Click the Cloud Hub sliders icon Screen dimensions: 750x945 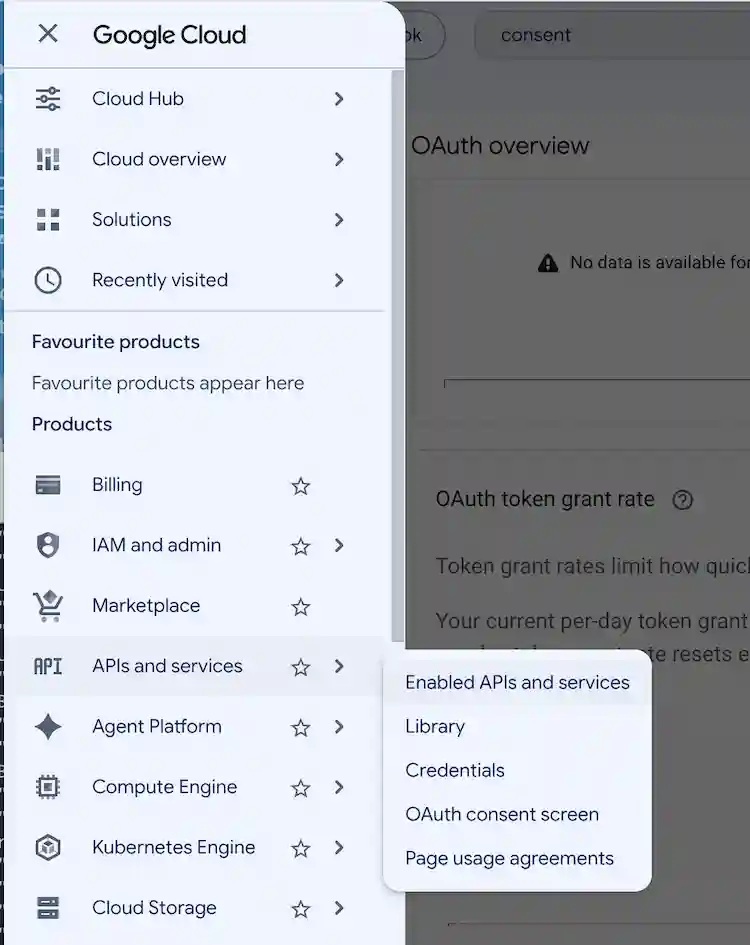(48, 99)
